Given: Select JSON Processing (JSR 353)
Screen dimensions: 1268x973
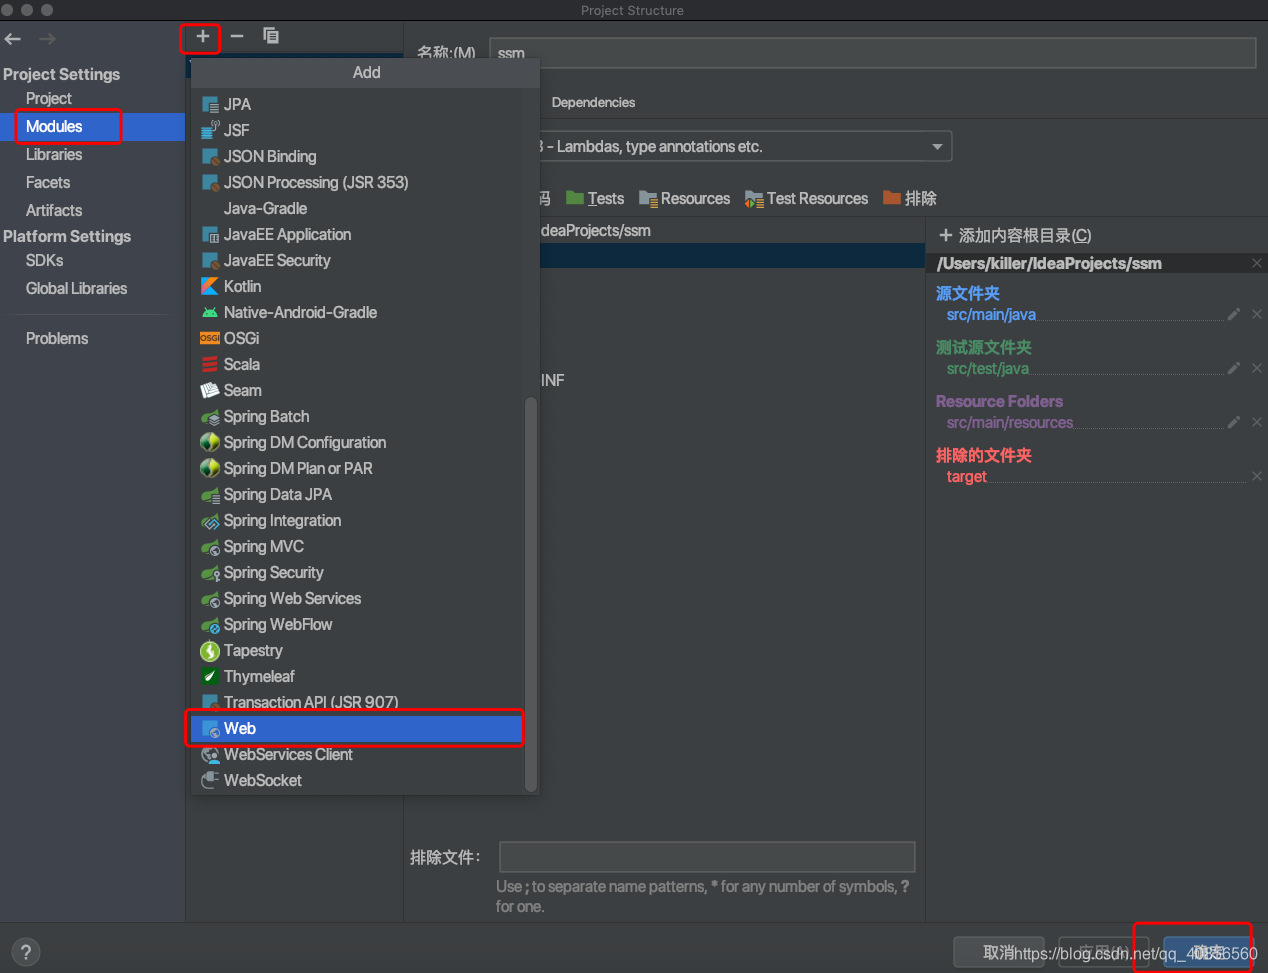Looking at the screenshot, I should click(x=358, y=182).
